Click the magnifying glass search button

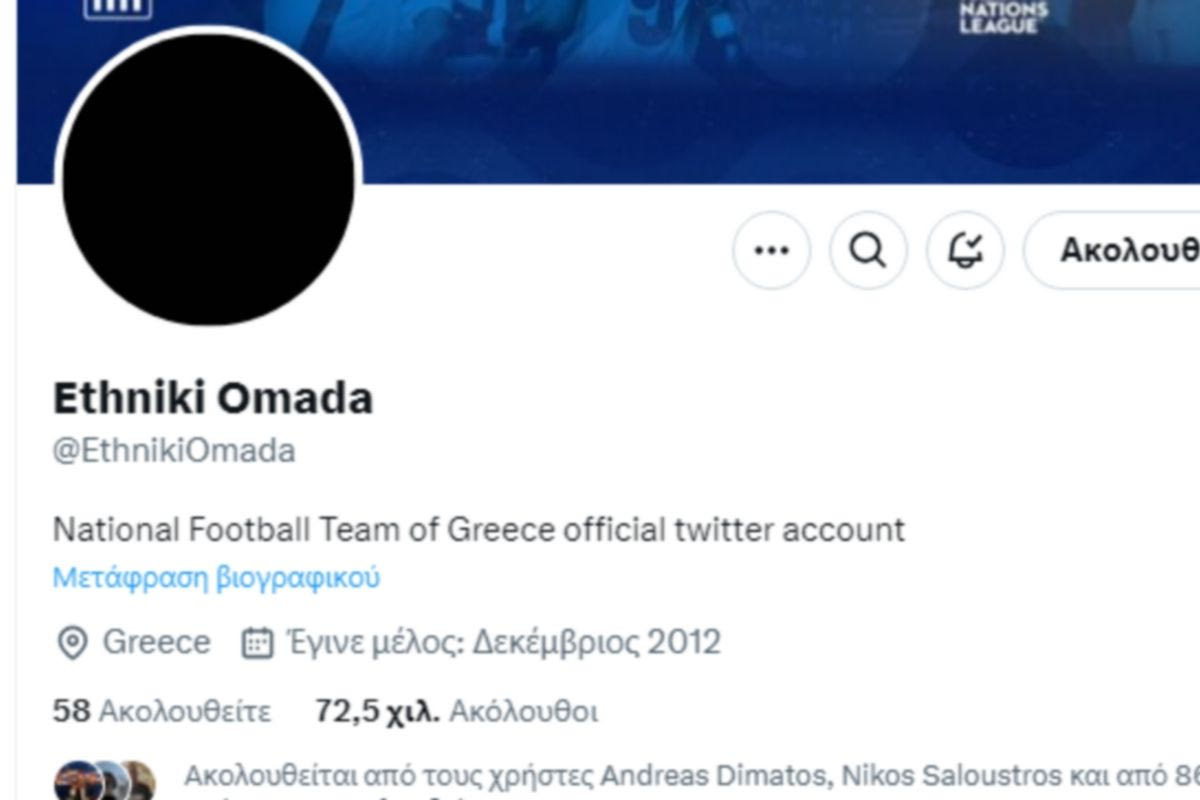pyautogui.click(x=868, y=250)
